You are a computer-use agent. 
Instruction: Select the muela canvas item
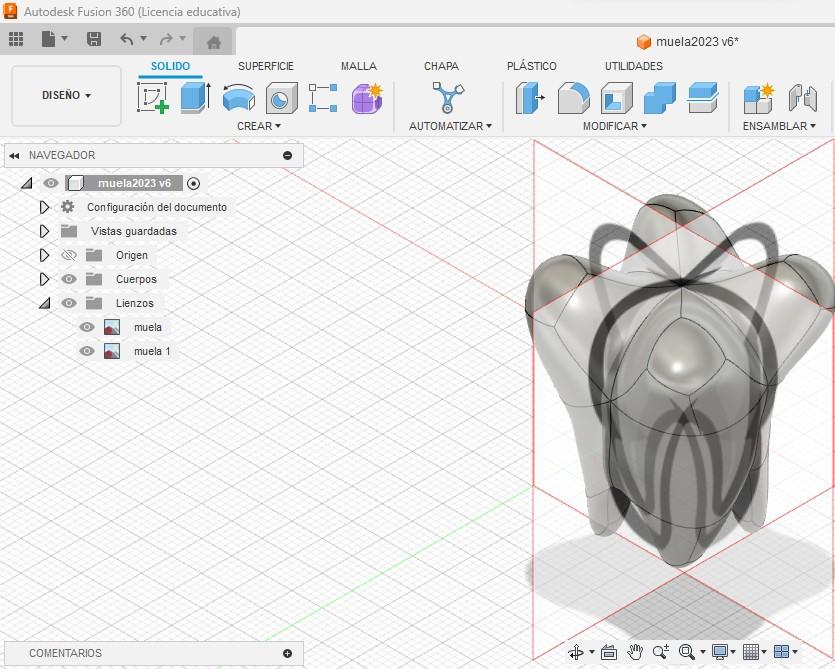(148, 327)
